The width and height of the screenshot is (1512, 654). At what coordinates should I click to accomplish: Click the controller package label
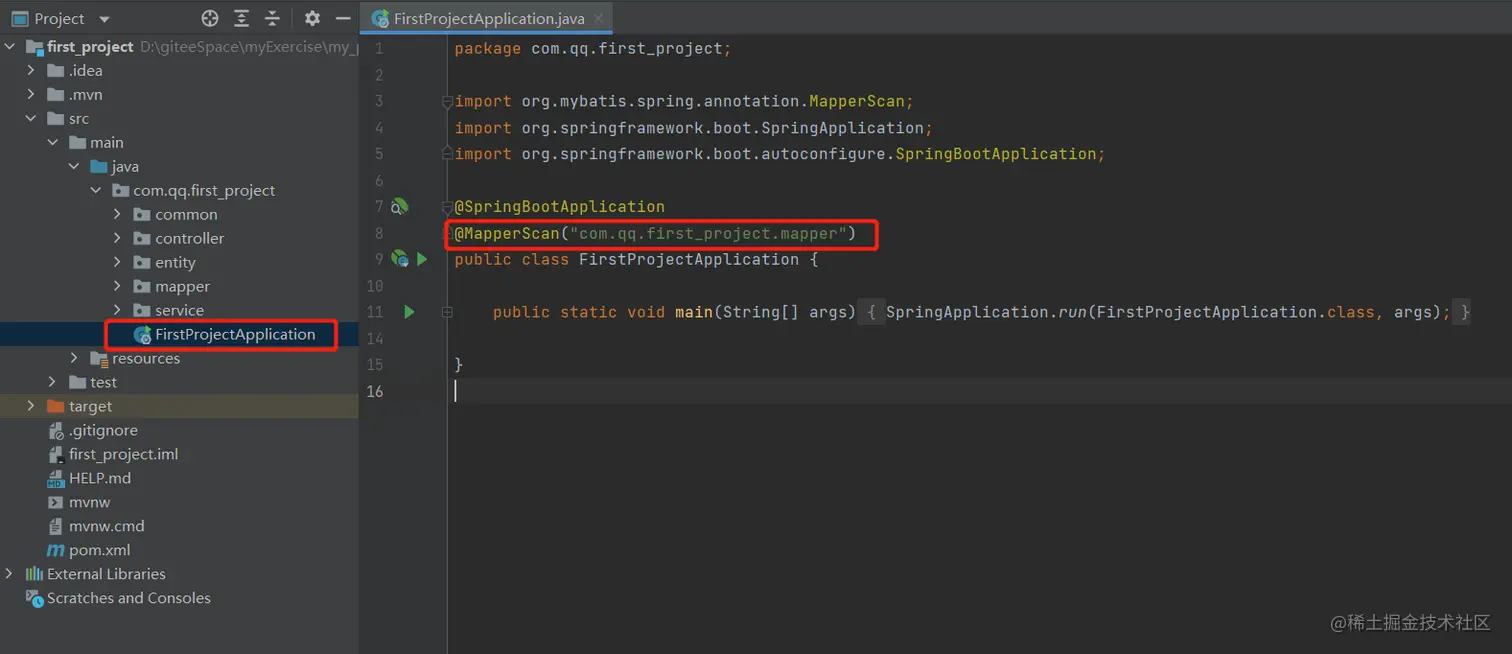190,238
